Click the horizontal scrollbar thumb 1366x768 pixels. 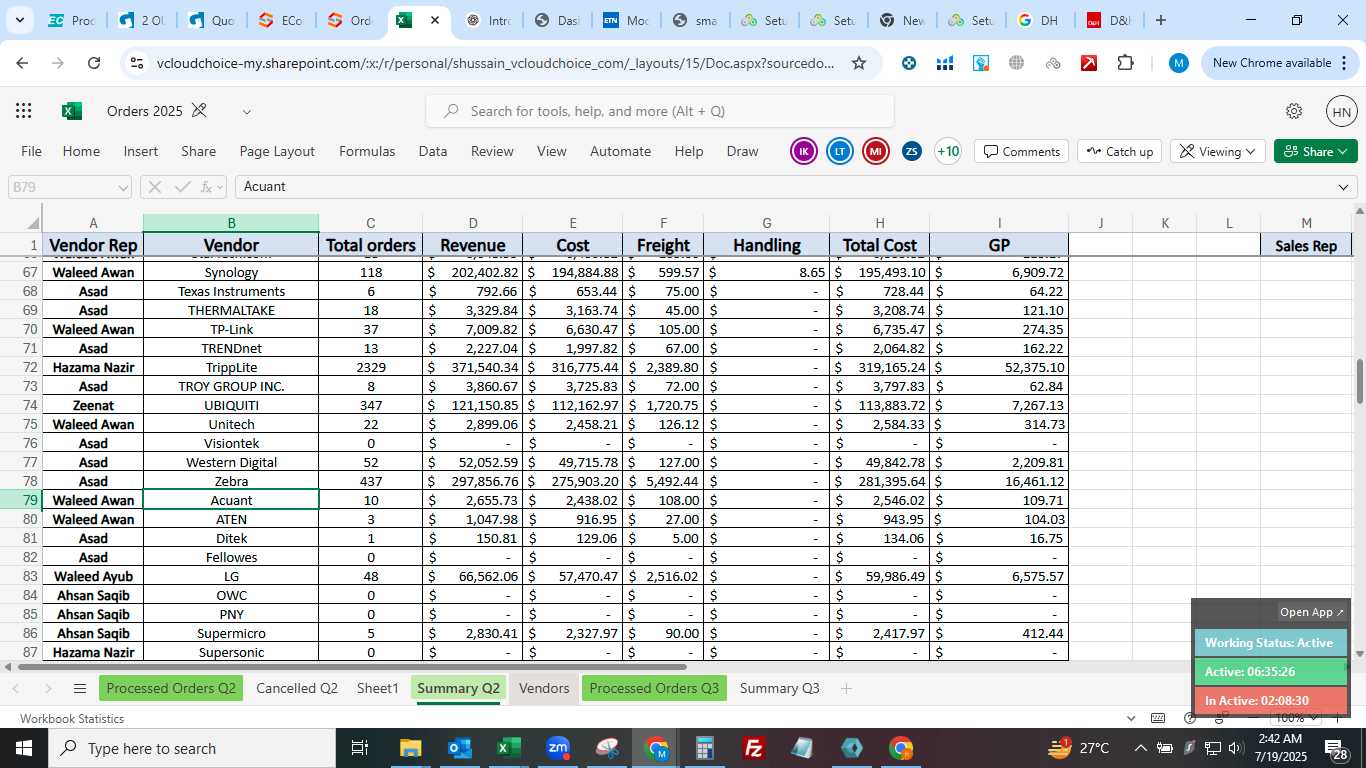coord(350,666)
